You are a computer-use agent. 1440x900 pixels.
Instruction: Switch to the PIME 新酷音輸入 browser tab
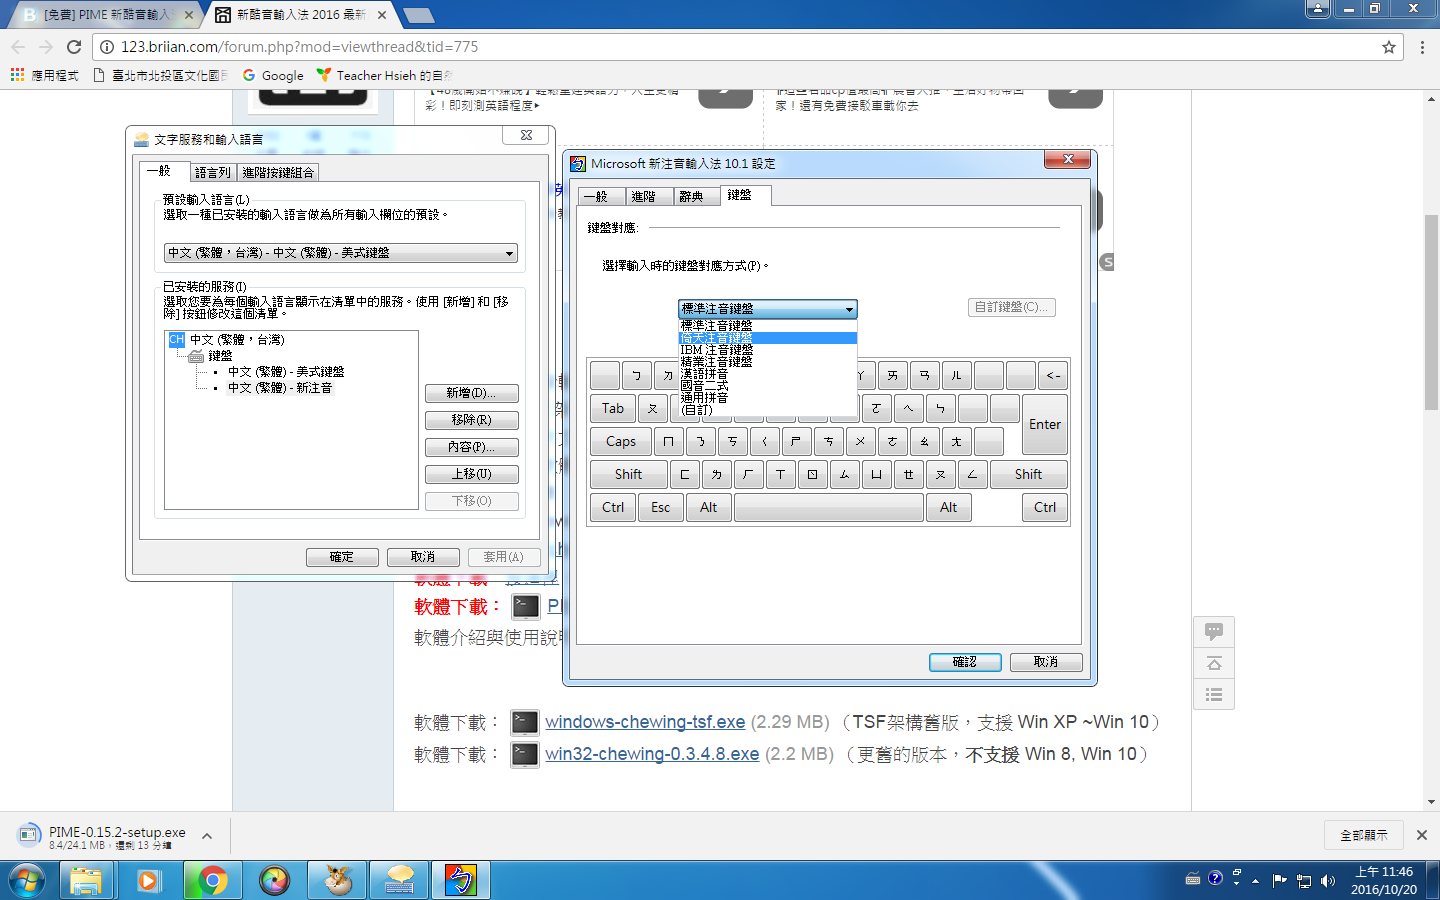click(x=106, y=15)
